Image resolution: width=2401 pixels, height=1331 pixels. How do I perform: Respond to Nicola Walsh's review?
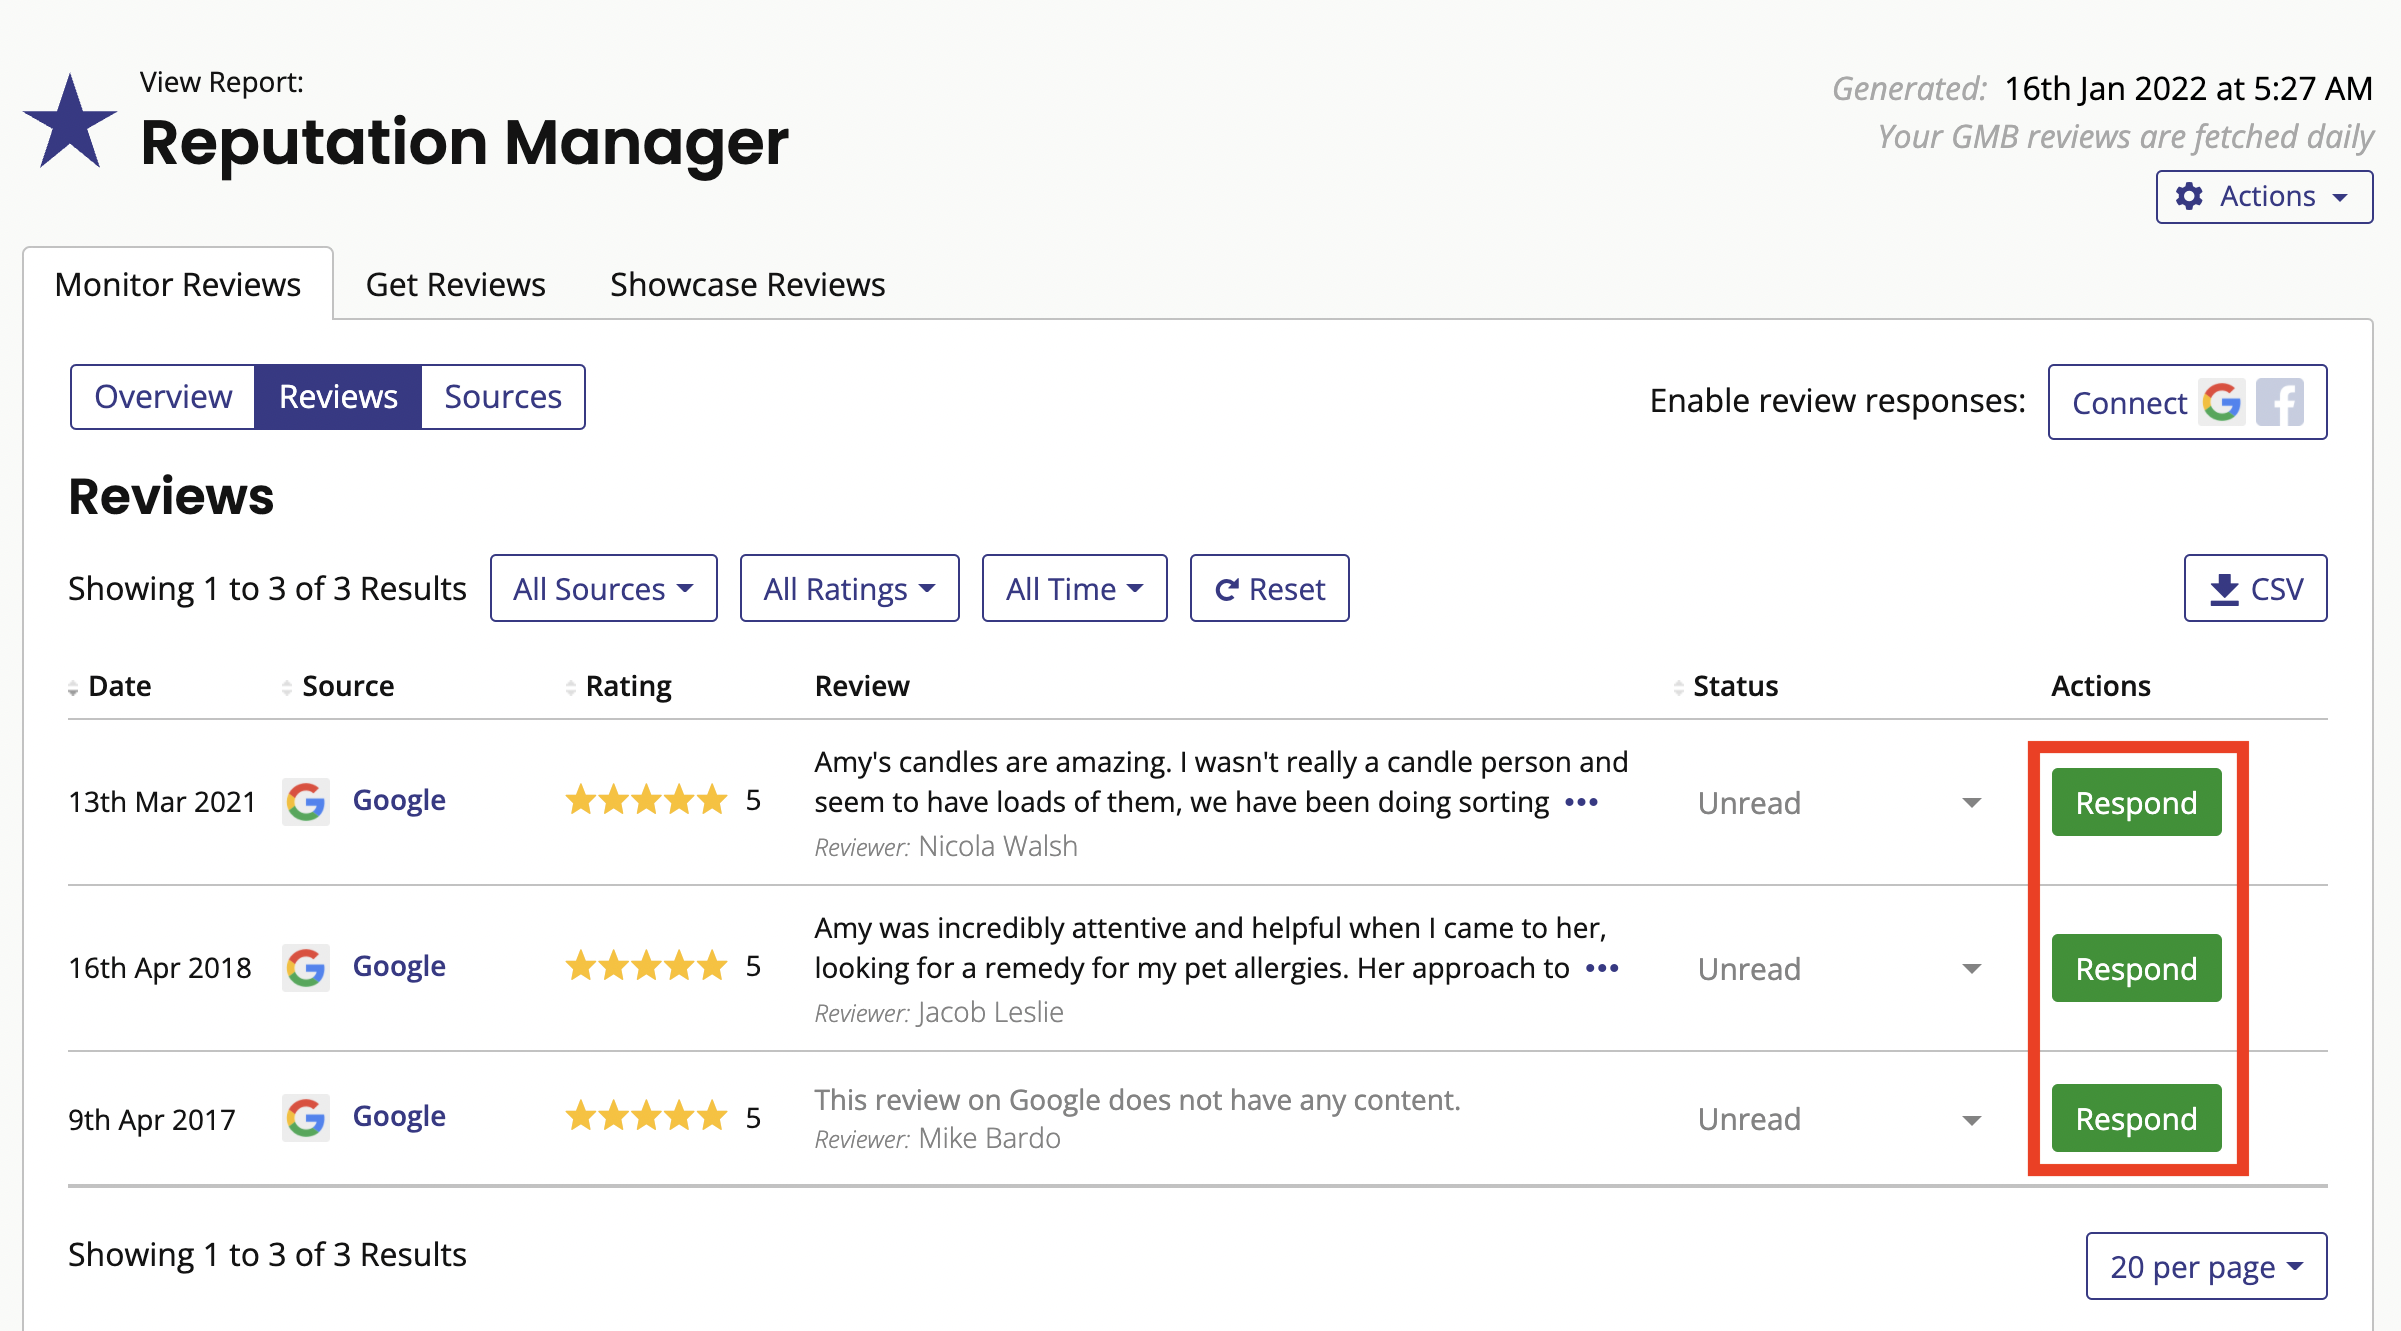point(2136,802)
